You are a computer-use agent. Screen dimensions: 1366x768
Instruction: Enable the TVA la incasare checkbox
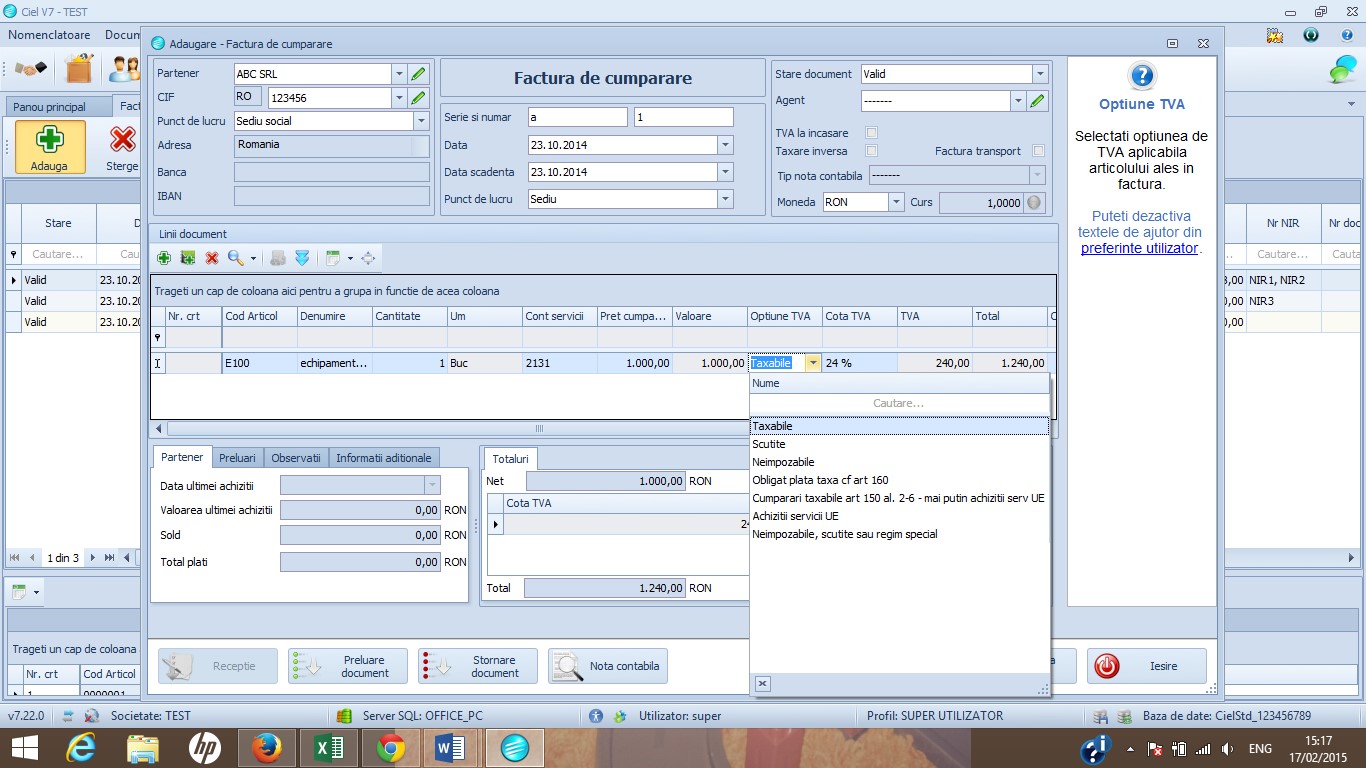click(871, 133)
